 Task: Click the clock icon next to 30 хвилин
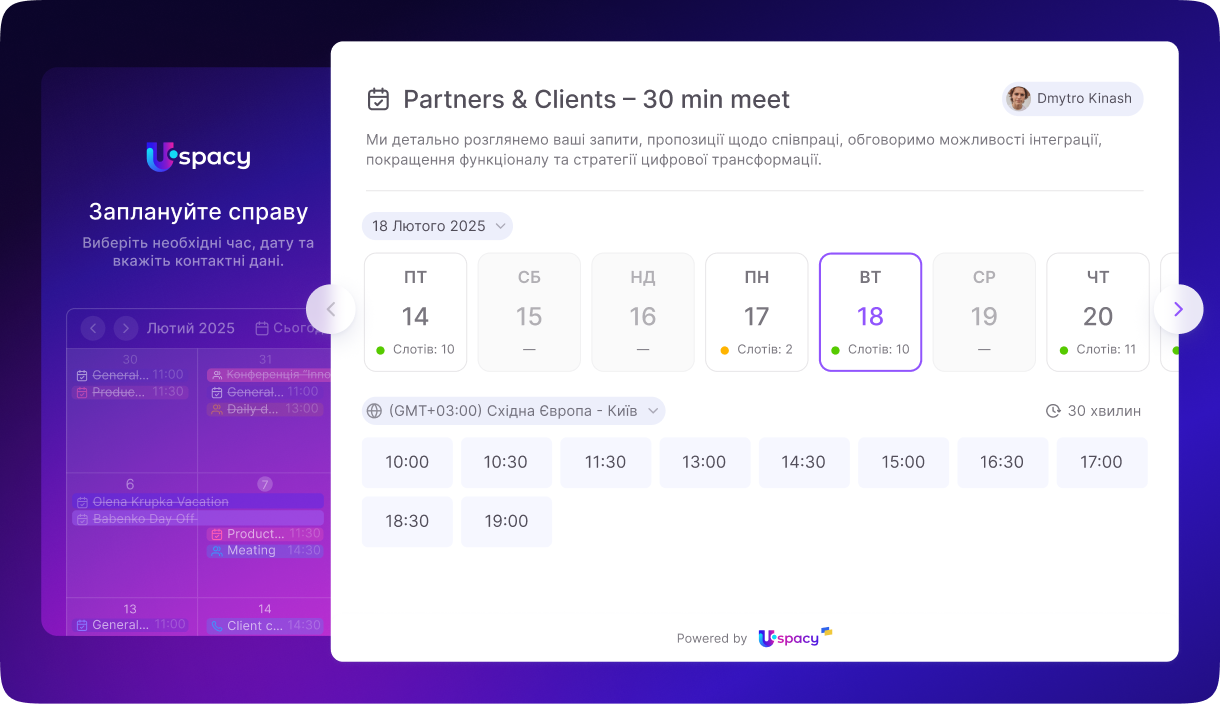point(1053,411)
